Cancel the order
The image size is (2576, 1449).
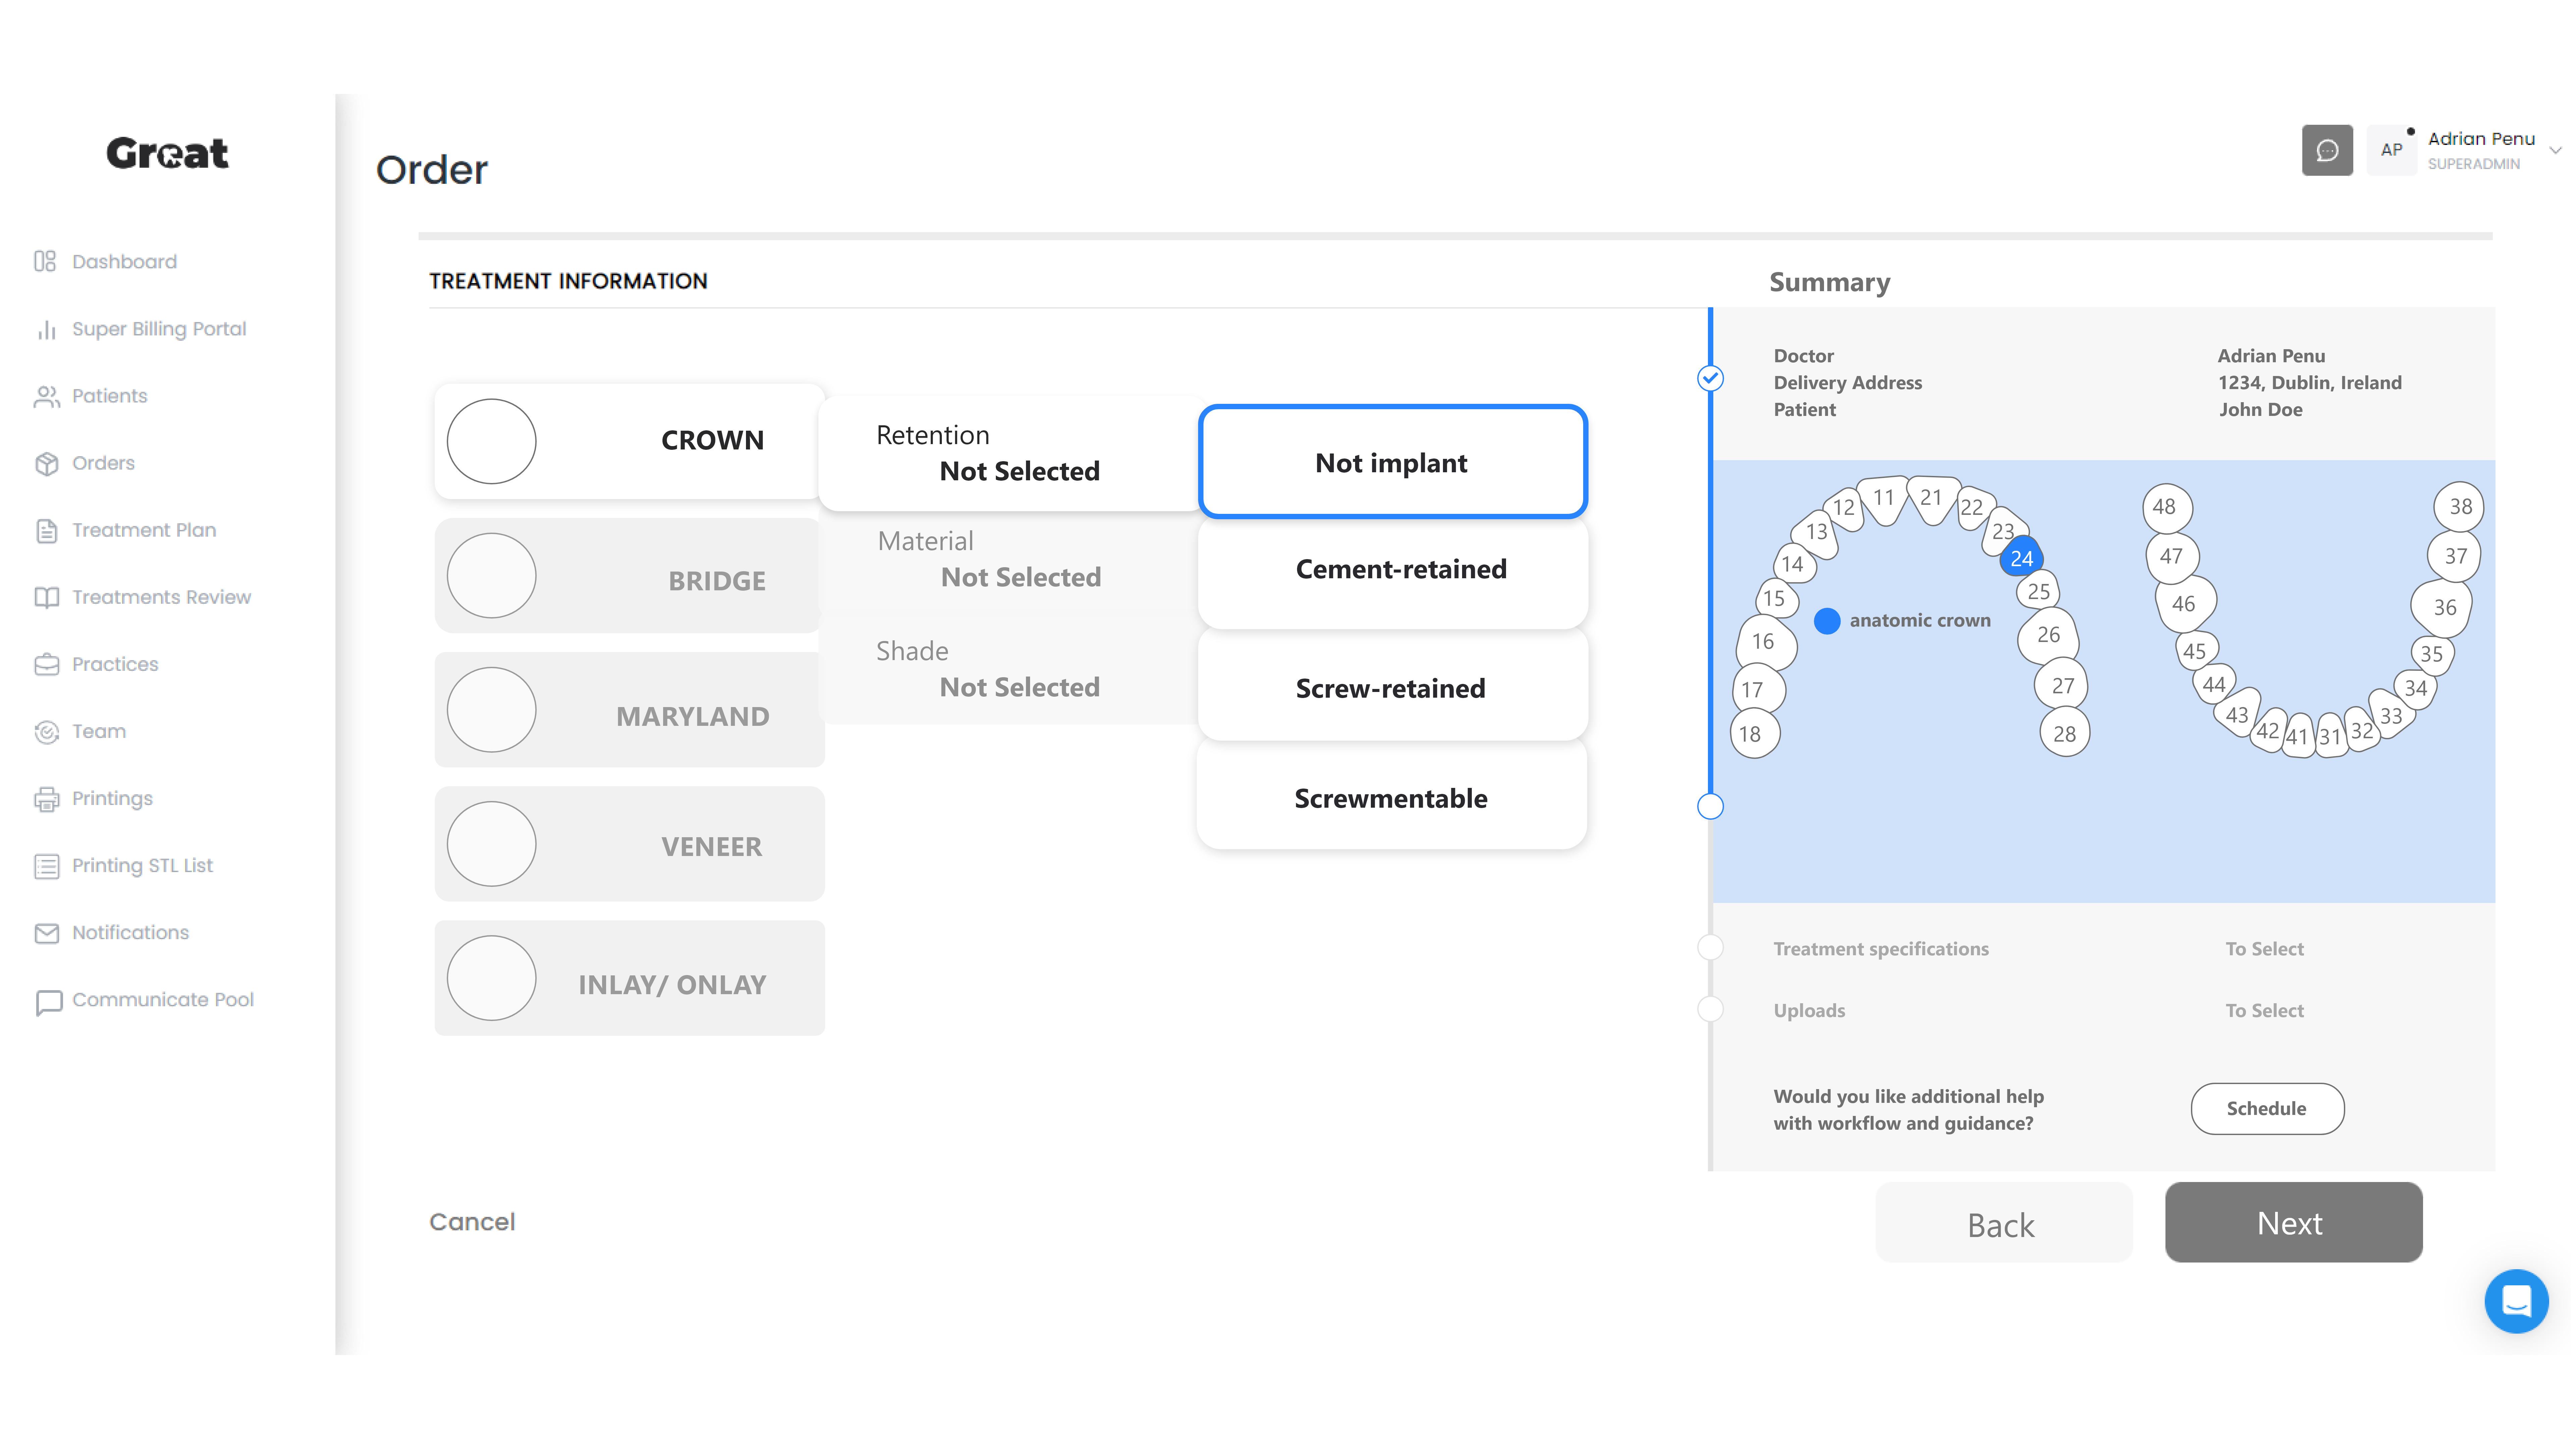472,1222
